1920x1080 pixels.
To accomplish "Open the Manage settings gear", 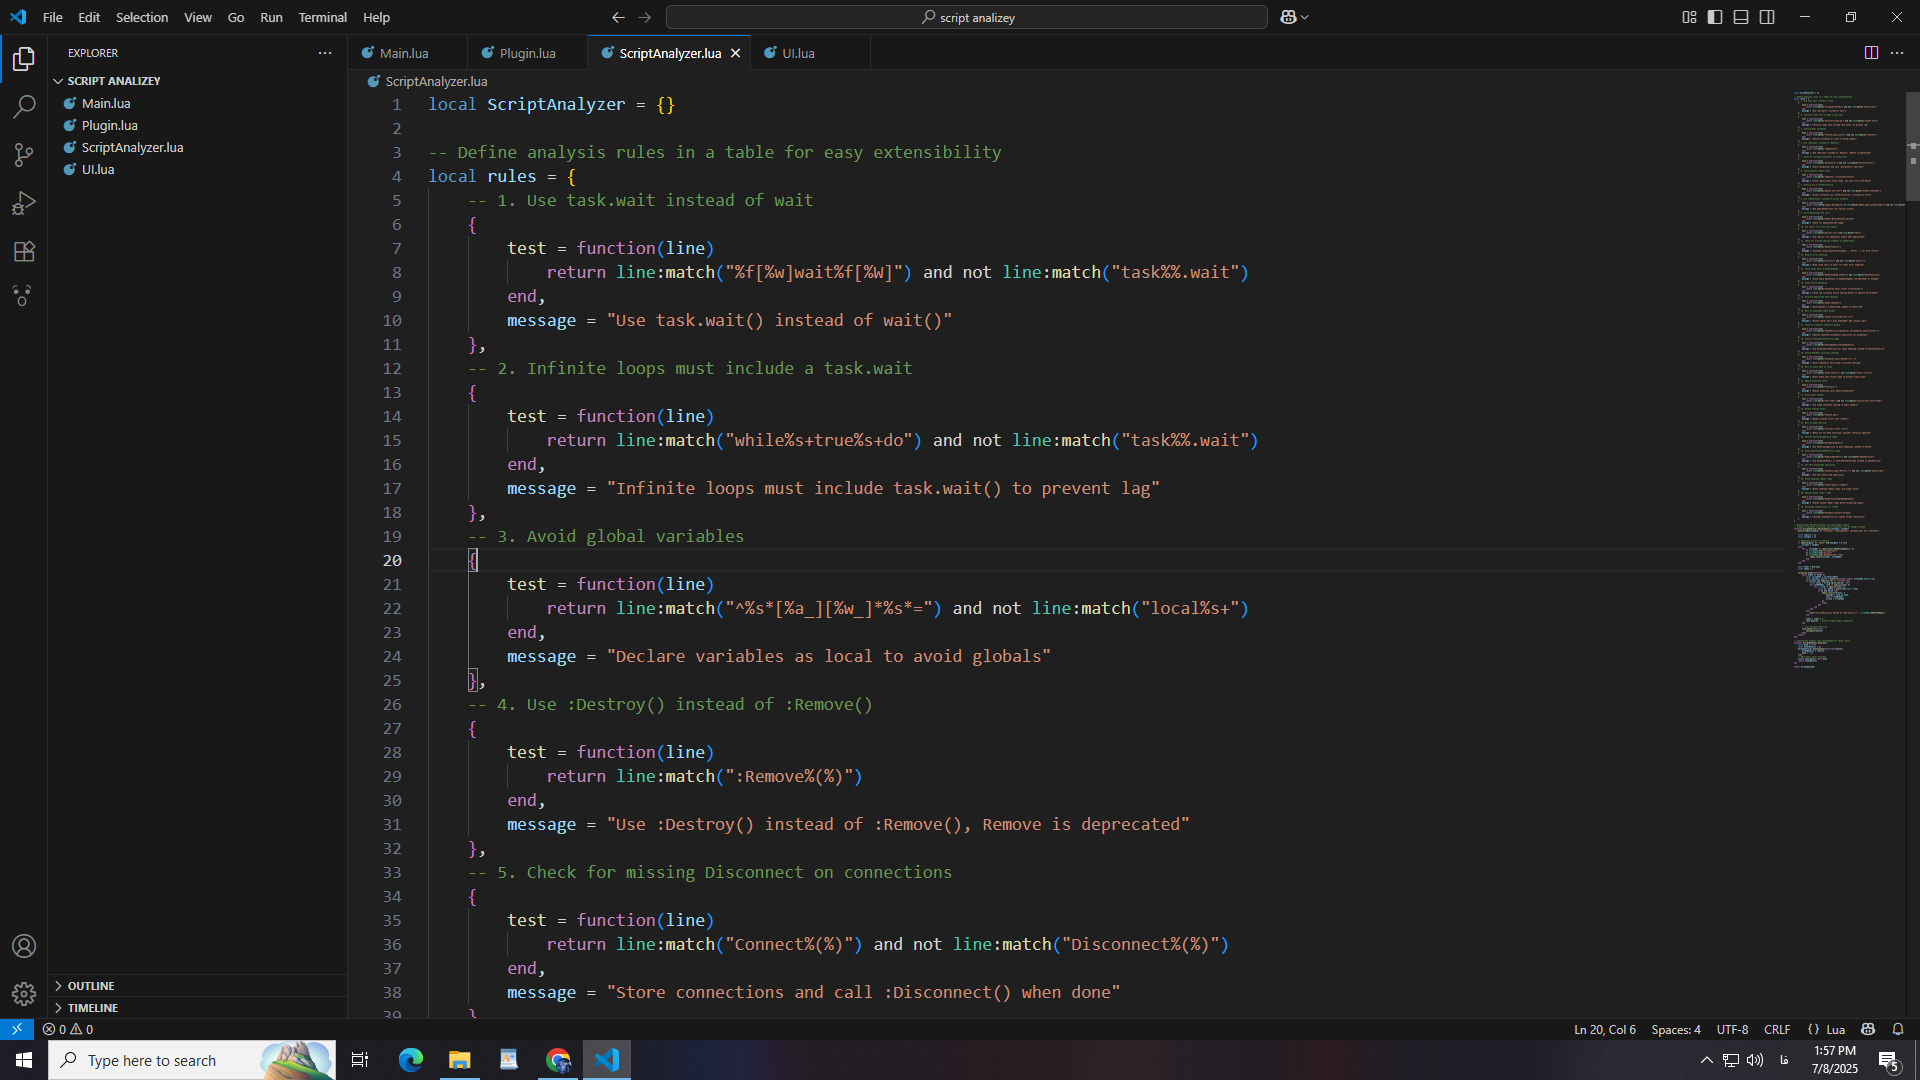I will tap(24, 994).
